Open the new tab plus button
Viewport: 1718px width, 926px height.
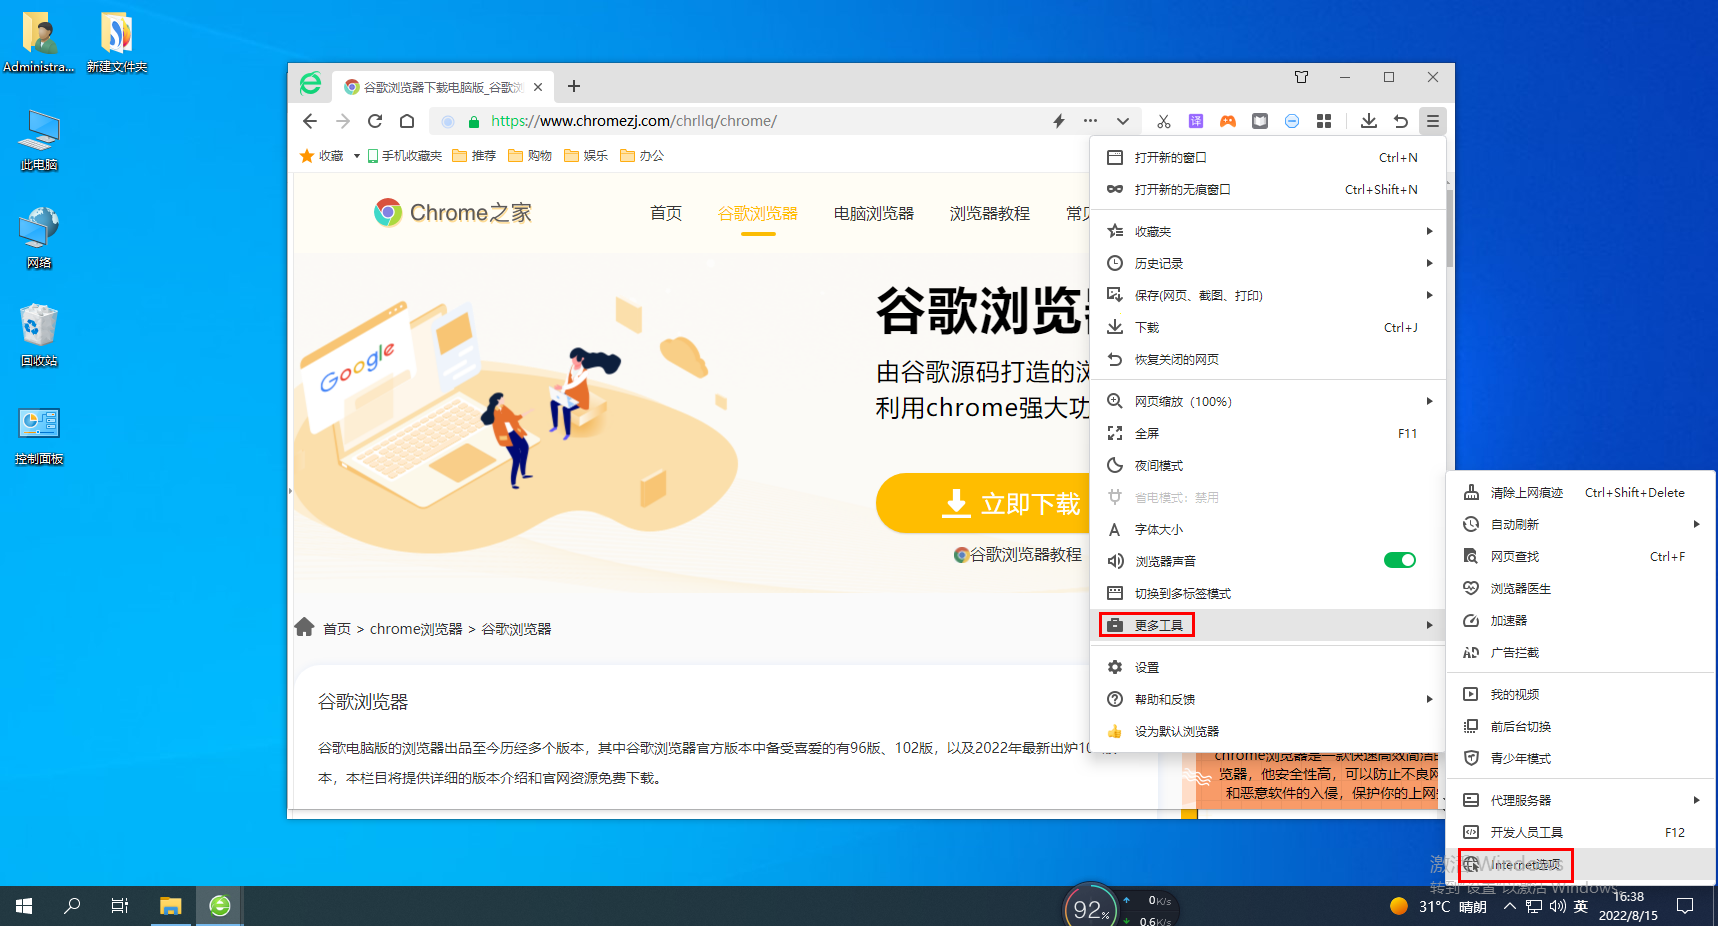tap(574, 86)
